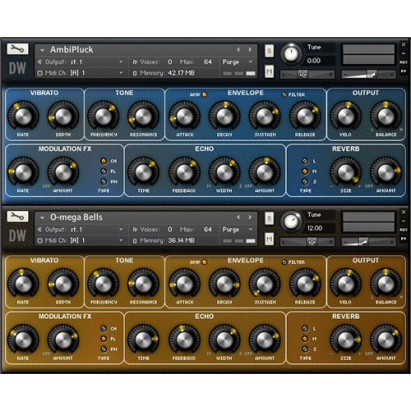Solo the AmbiPluck instrument
Screen dimensions: 411x411
point(269,51)
